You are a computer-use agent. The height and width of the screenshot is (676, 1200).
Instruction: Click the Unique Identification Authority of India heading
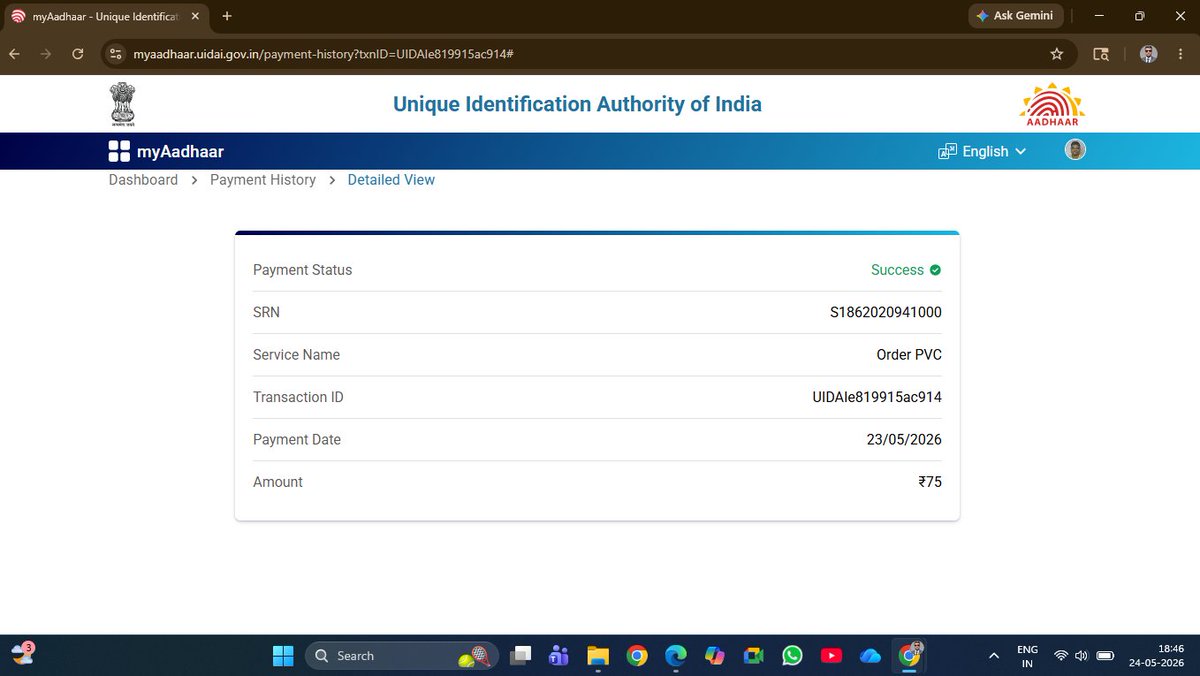point(577,104)
